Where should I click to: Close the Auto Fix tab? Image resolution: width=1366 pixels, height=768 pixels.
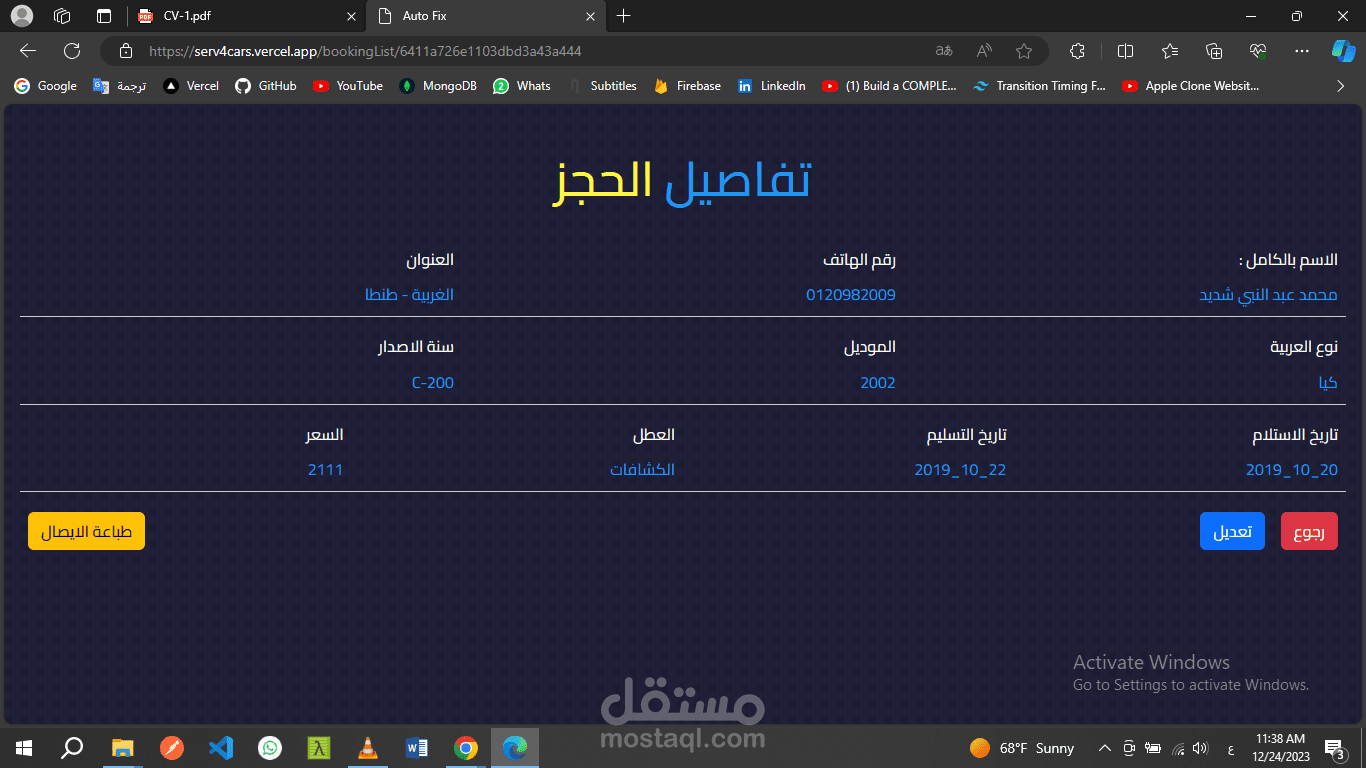pos(590,16)
